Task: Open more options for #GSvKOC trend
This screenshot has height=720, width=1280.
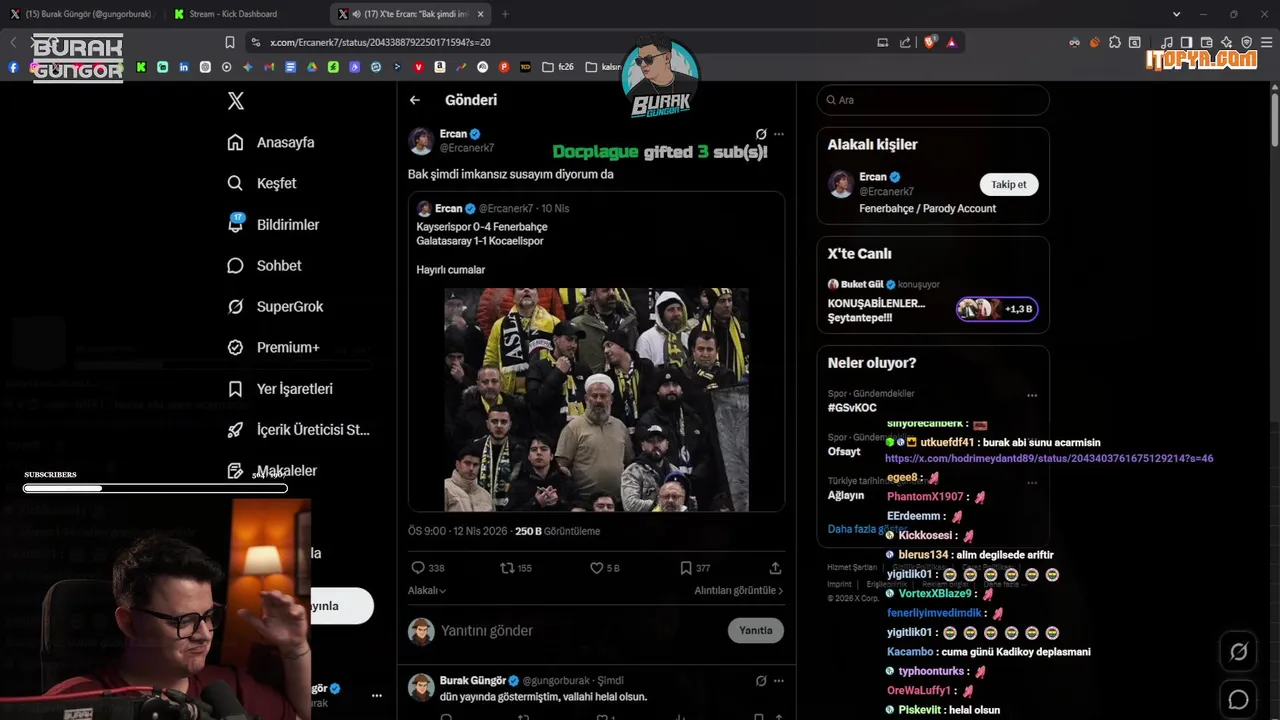Action: point(1032,395)
